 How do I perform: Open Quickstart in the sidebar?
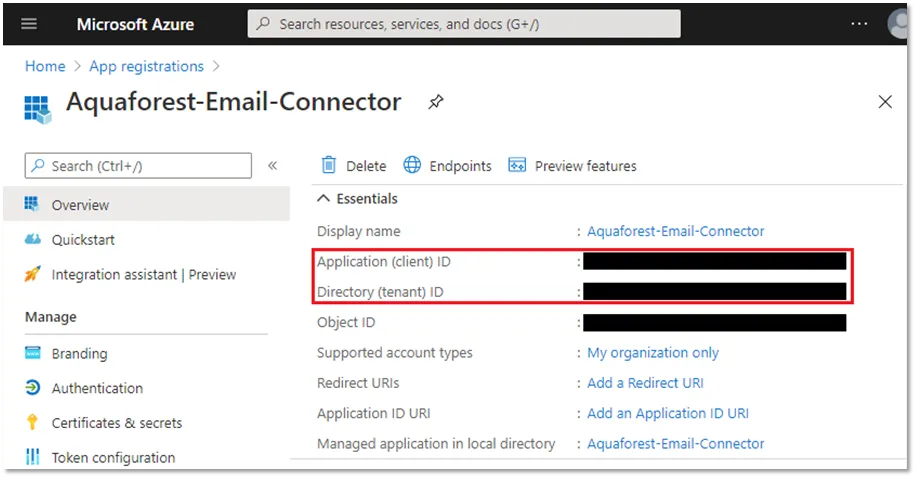[x=83, y=240]
